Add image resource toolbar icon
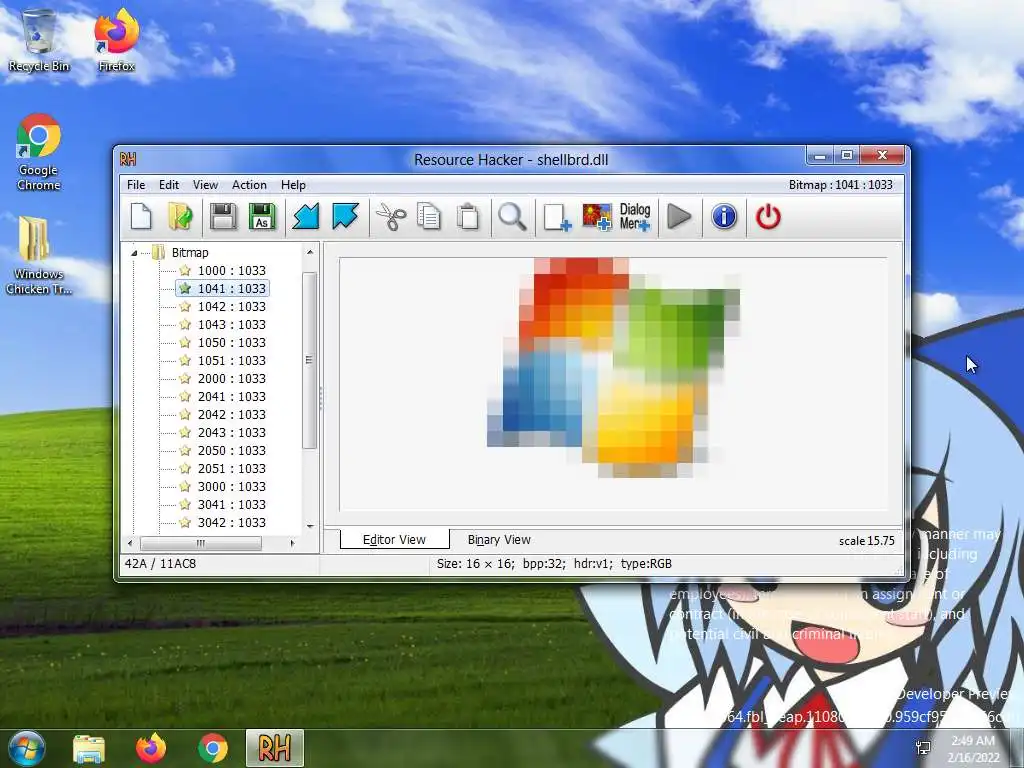Viewport: 1024px width, 768px height. (597, 217)
